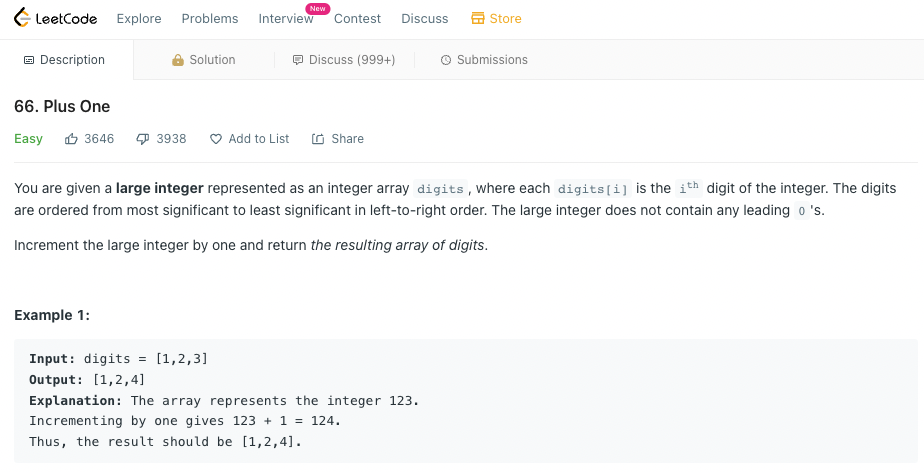Click the Share arrow icon

click(318, 139)
